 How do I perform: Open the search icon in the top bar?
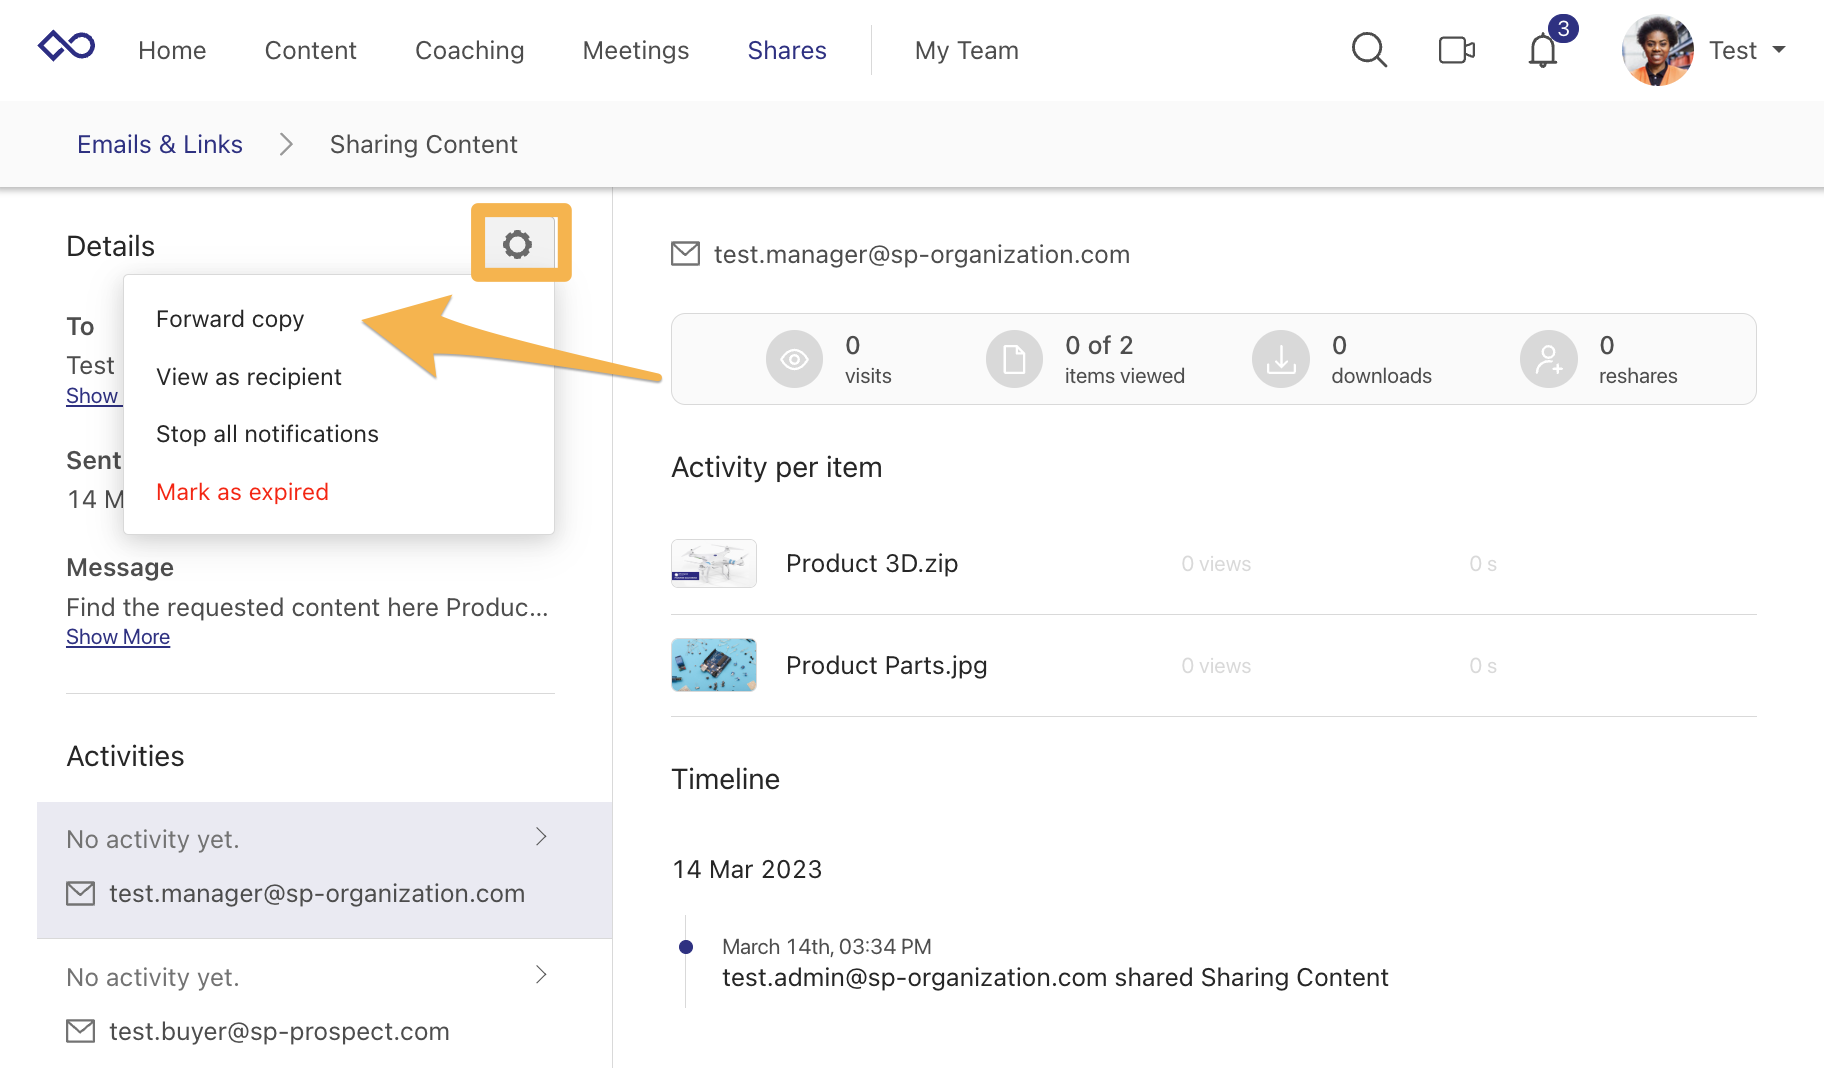[x=1369, y=49]
